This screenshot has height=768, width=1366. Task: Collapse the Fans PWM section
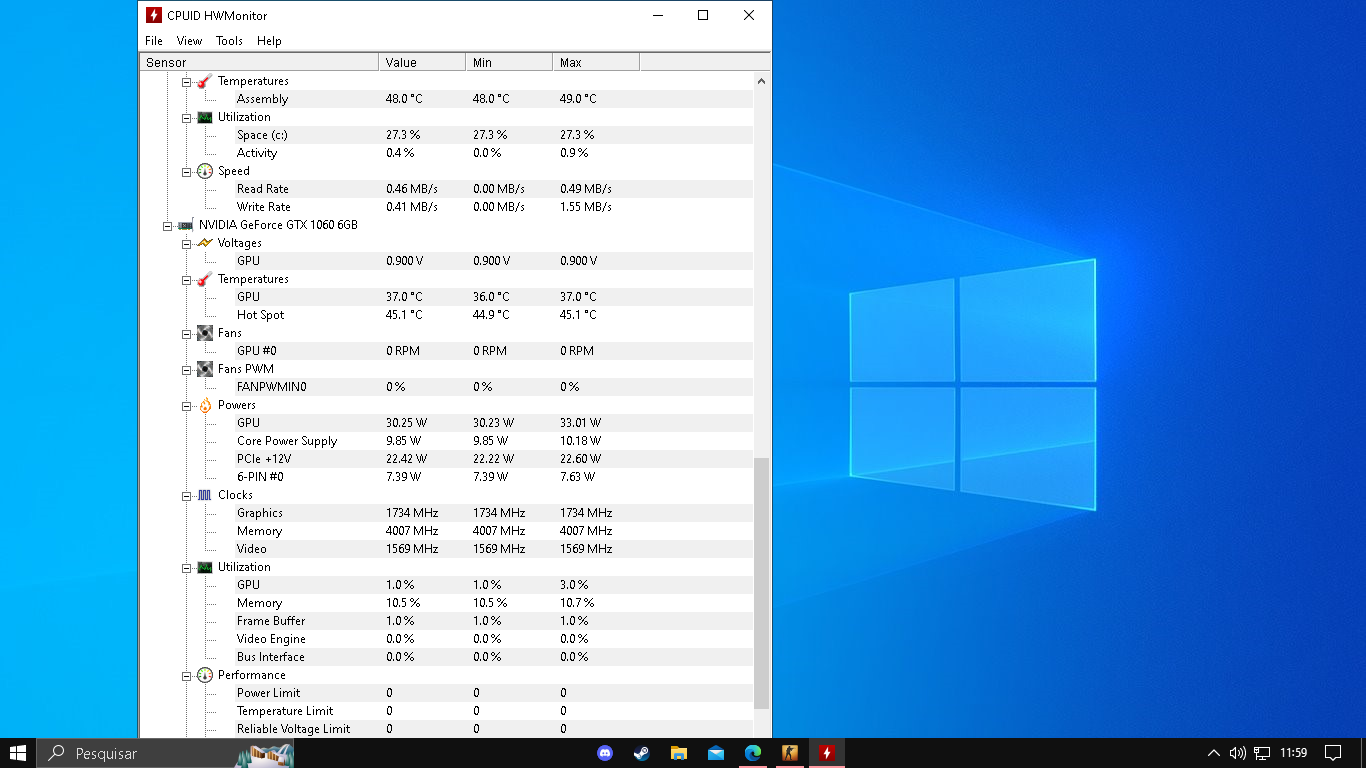point(186,370)
